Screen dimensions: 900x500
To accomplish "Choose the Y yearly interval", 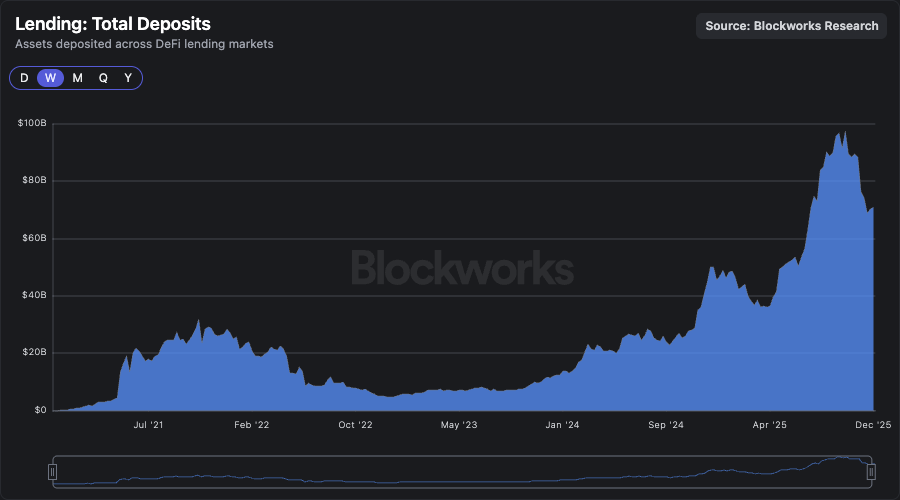I will (x=128, y=78).
